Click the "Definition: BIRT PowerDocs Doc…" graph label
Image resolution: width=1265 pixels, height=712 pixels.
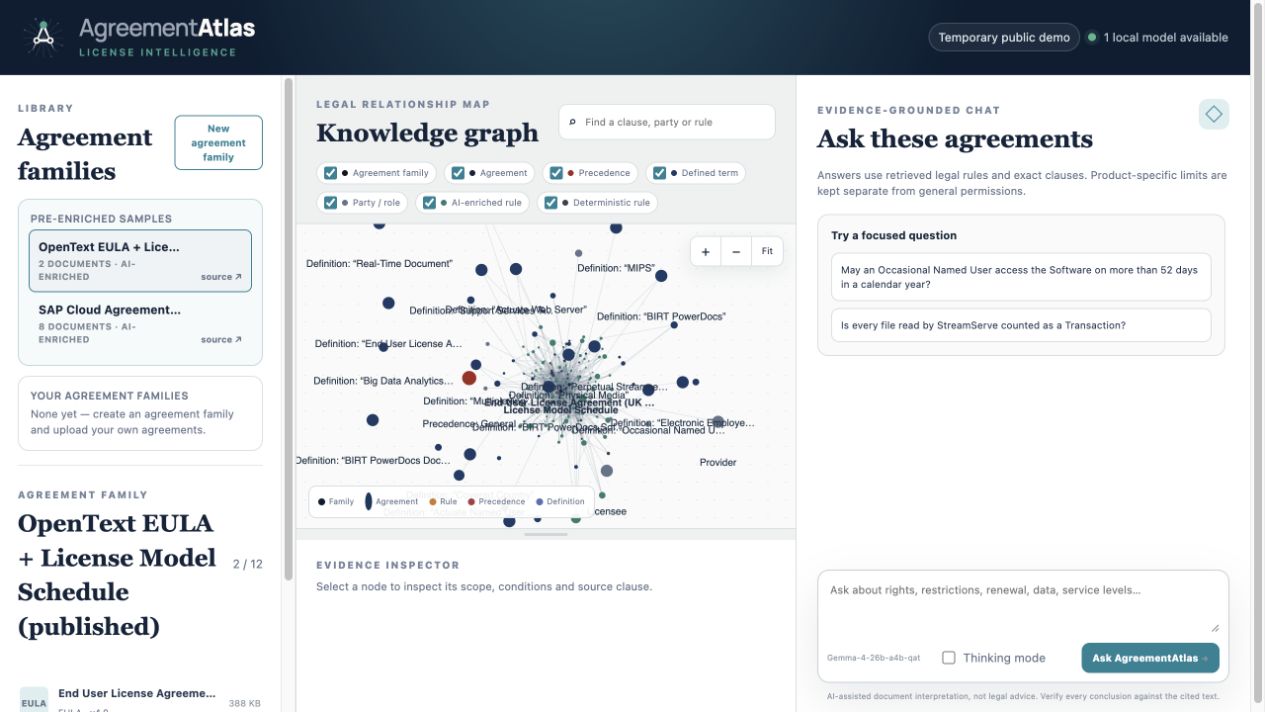[374, 461]
